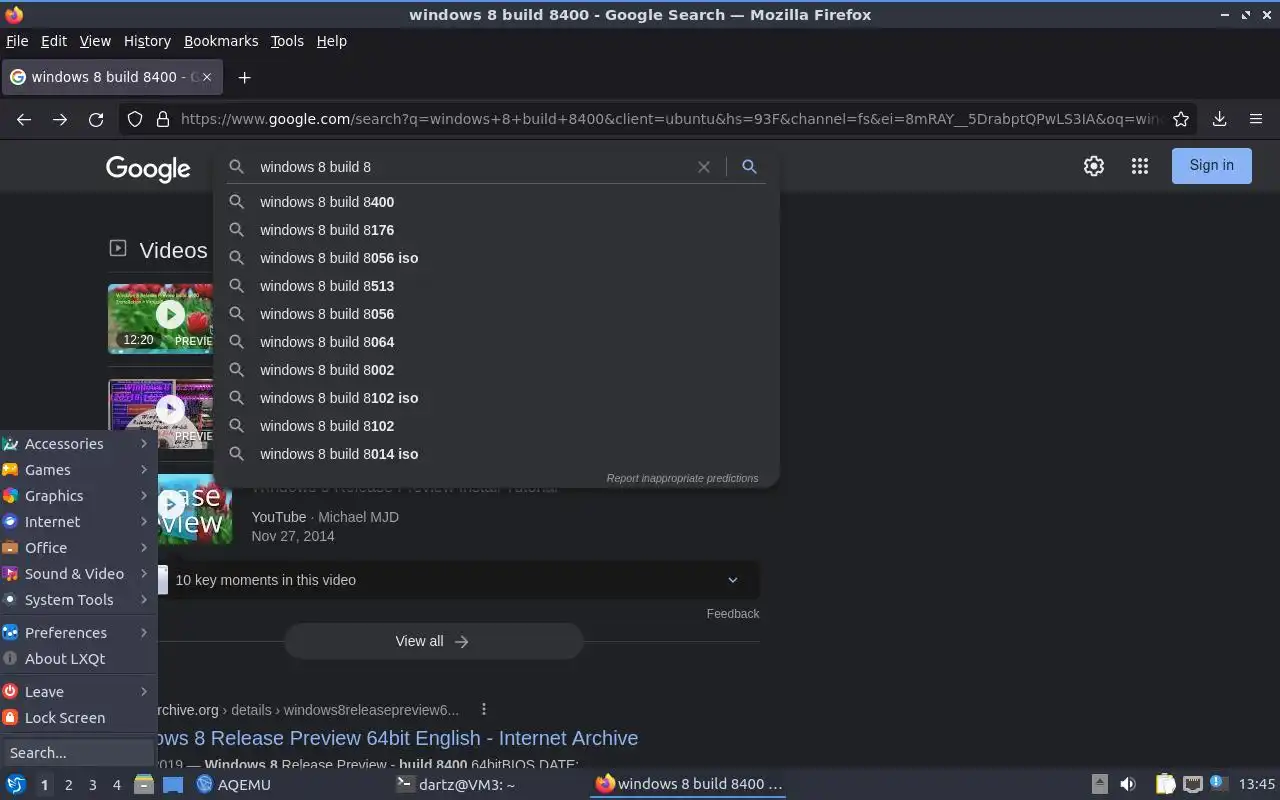Click the show desktop icon in the taskbar
This screenshot has height=800, width=1280.
(172, 784)
